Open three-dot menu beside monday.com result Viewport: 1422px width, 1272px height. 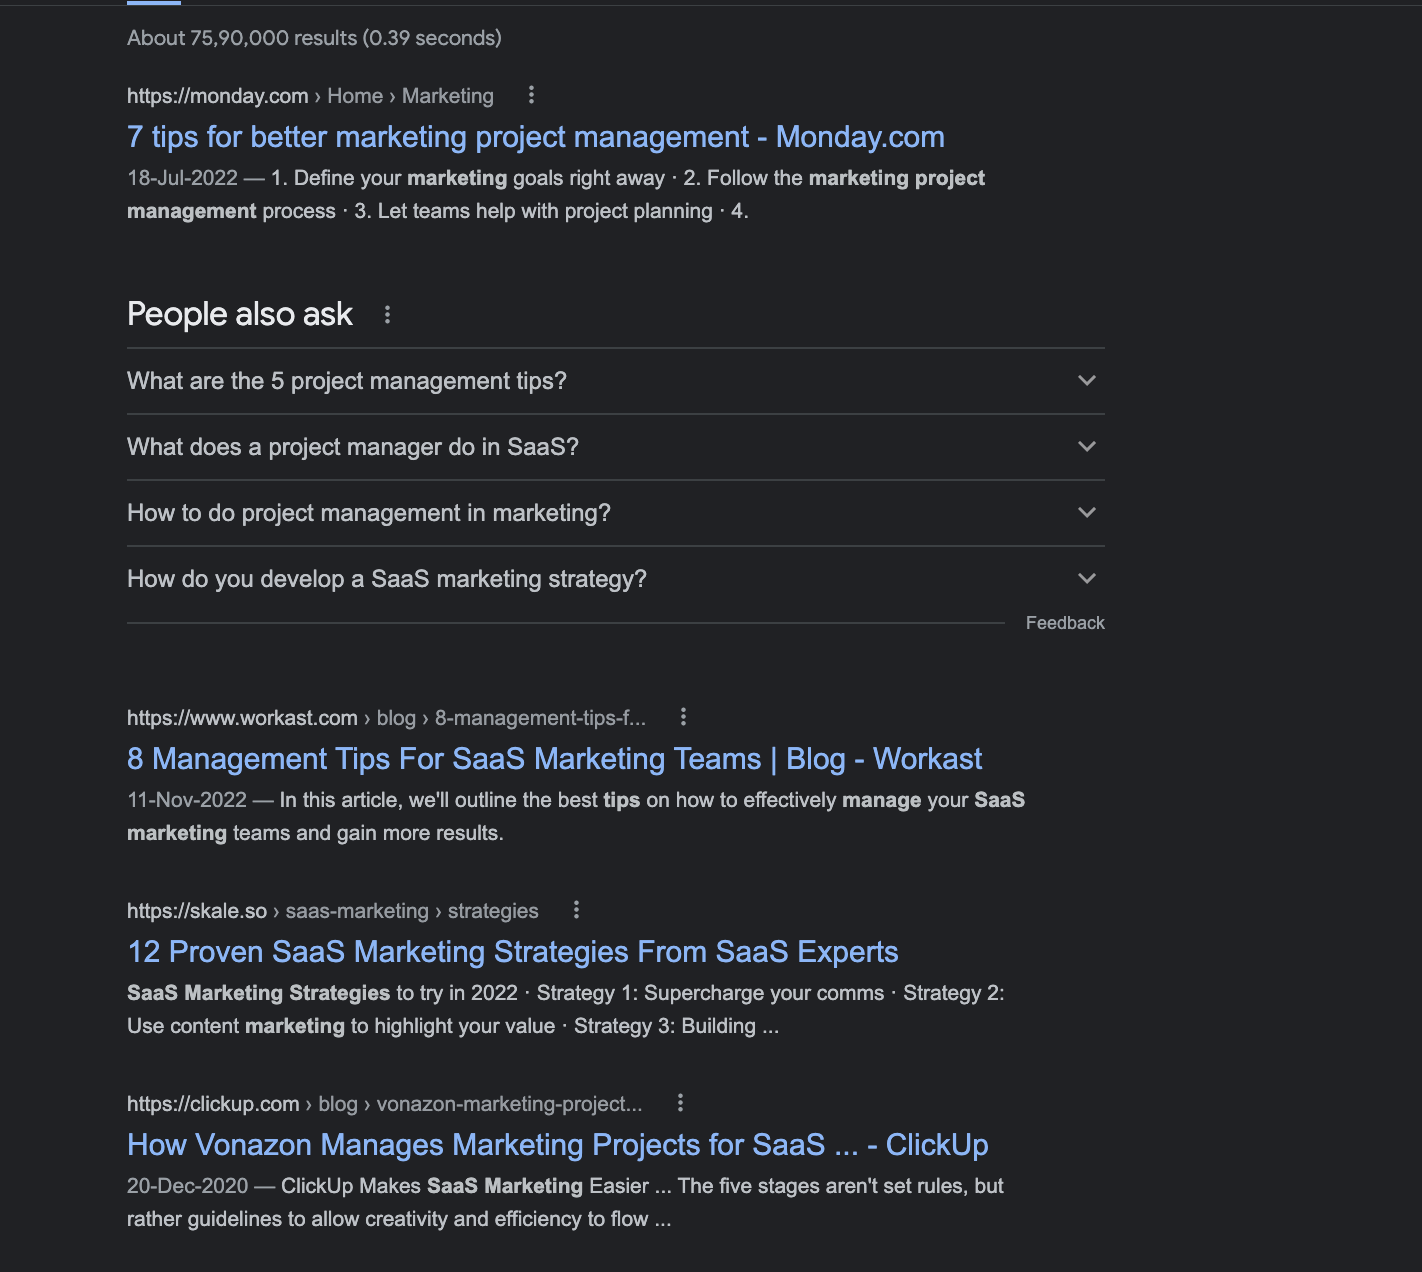(x=531, y=95)
